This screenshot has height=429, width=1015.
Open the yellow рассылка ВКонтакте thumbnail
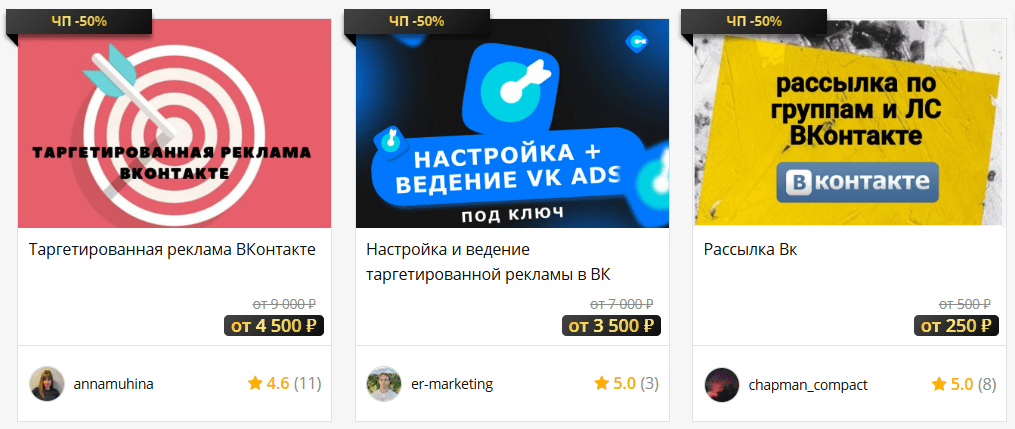click(x=850, y=123)
